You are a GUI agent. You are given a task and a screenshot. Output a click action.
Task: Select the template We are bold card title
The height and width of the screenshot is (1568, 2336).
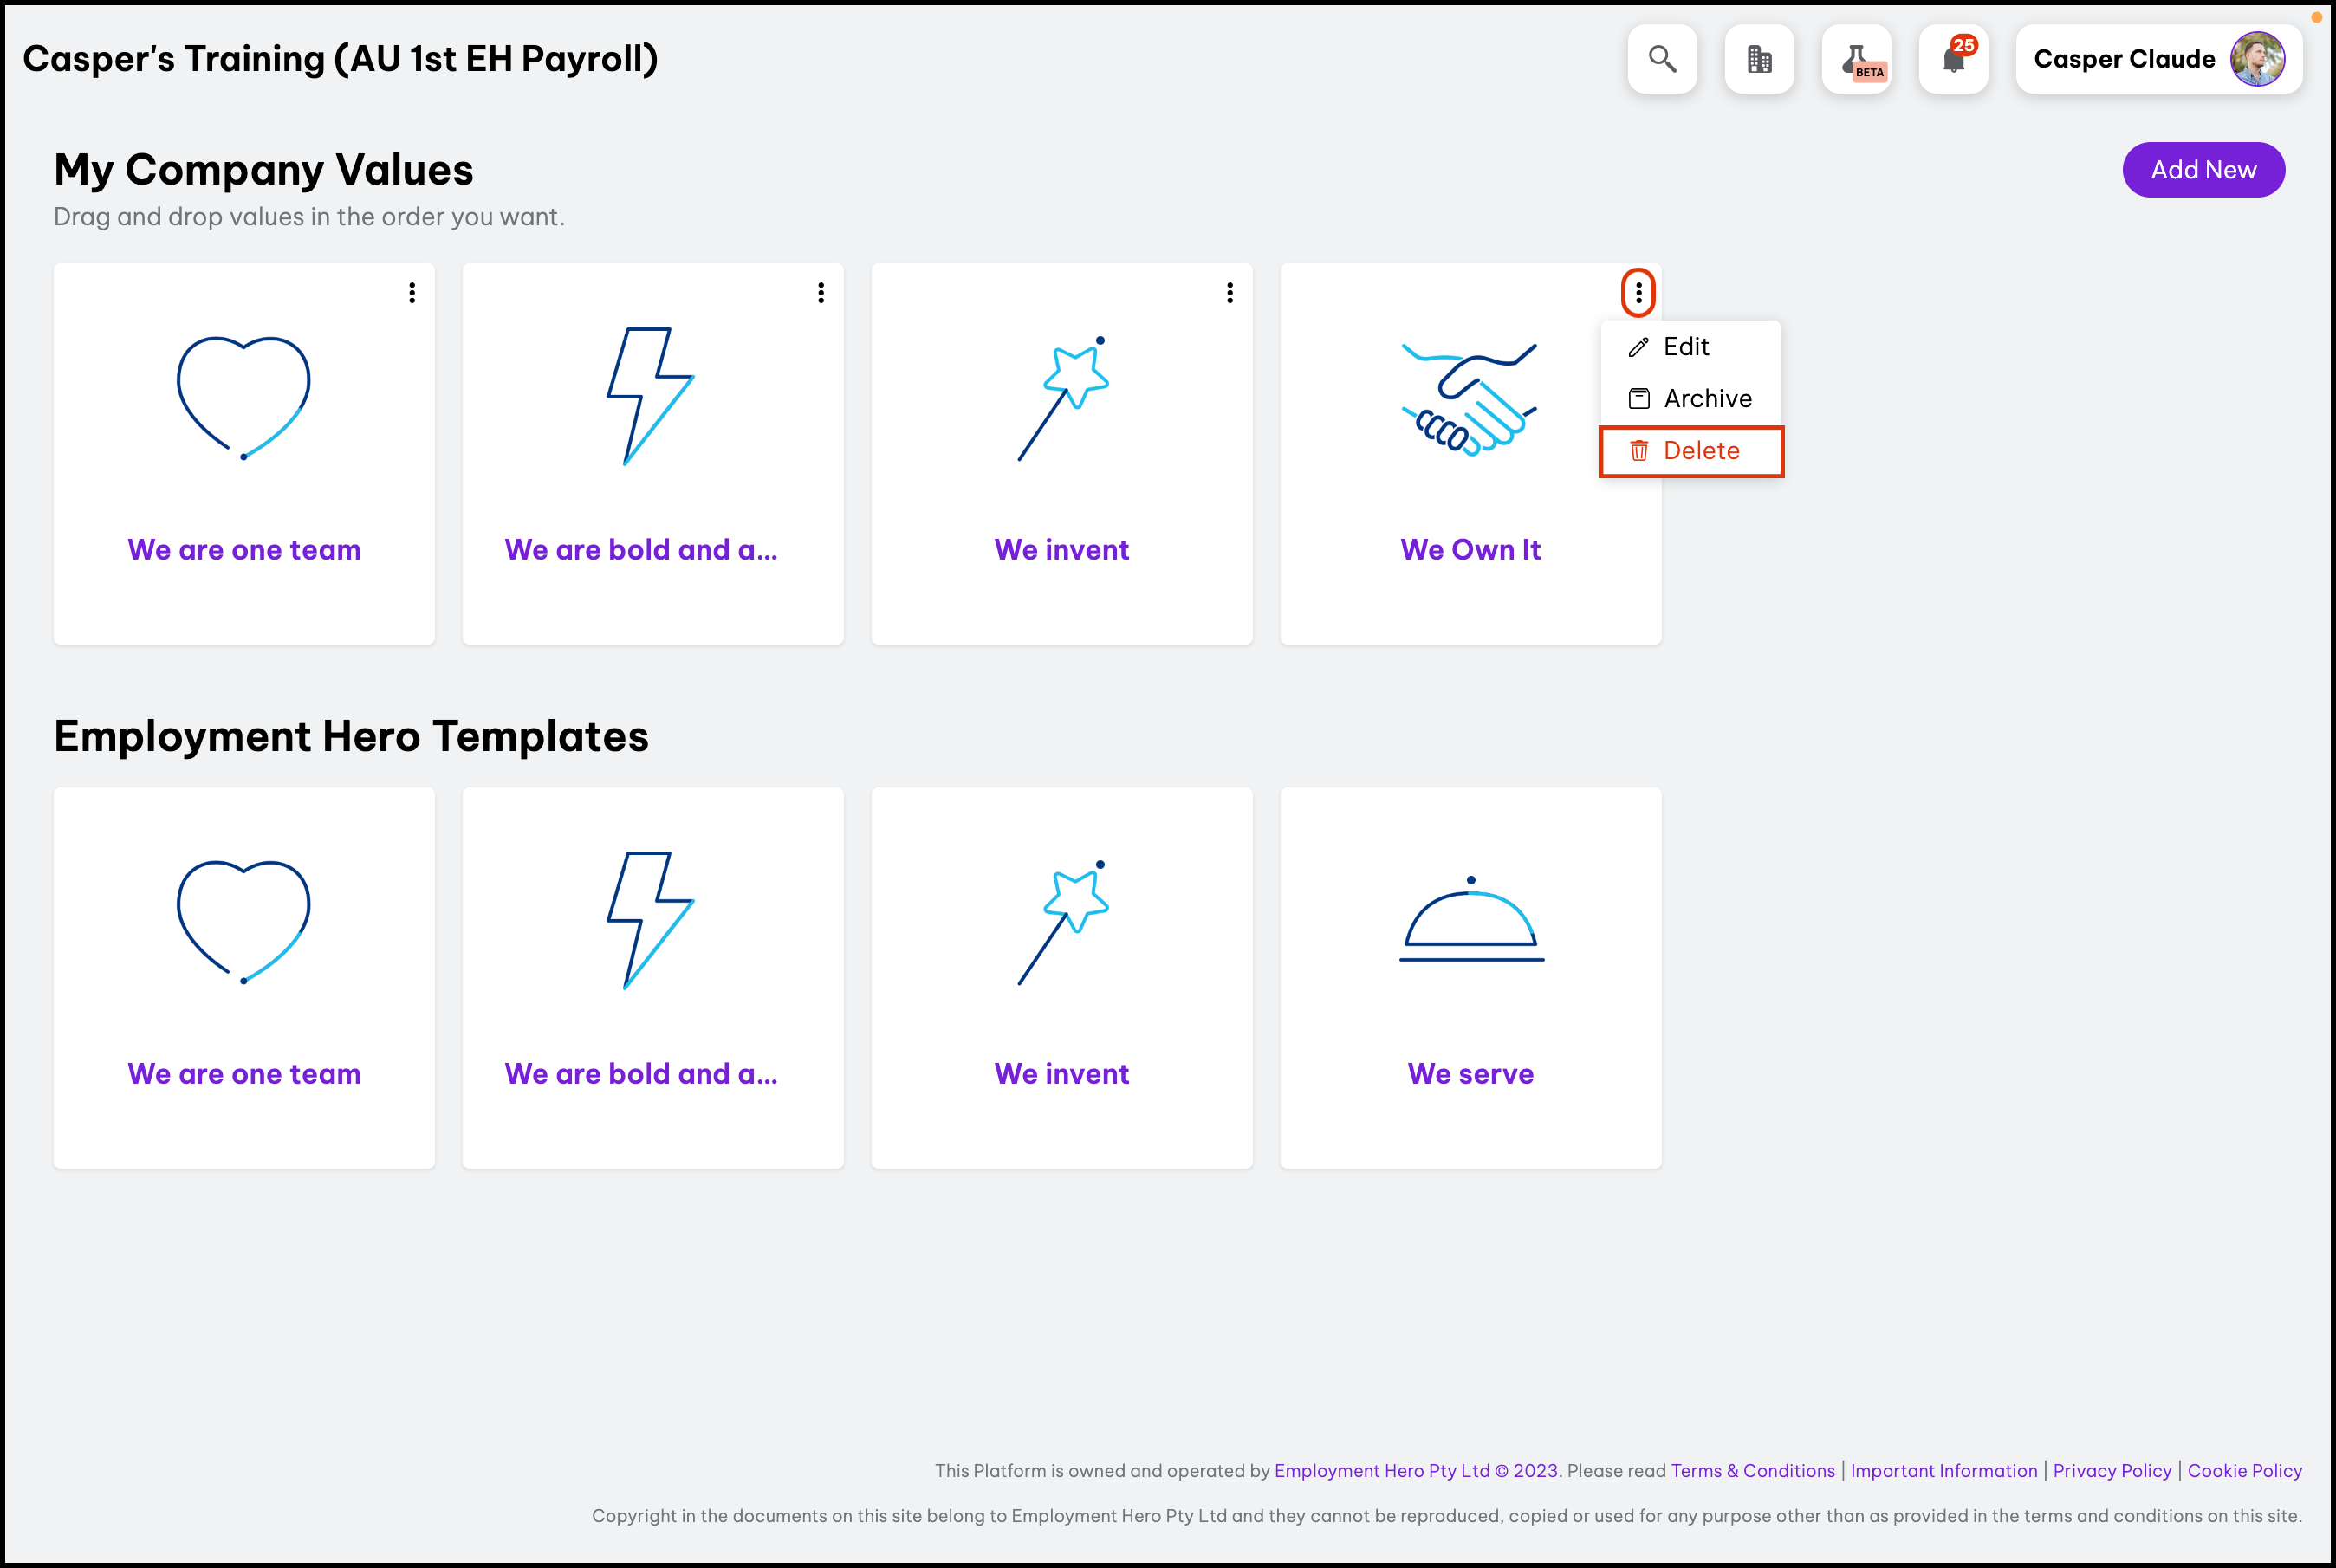pyautogui.click(x=641, y=1074)
